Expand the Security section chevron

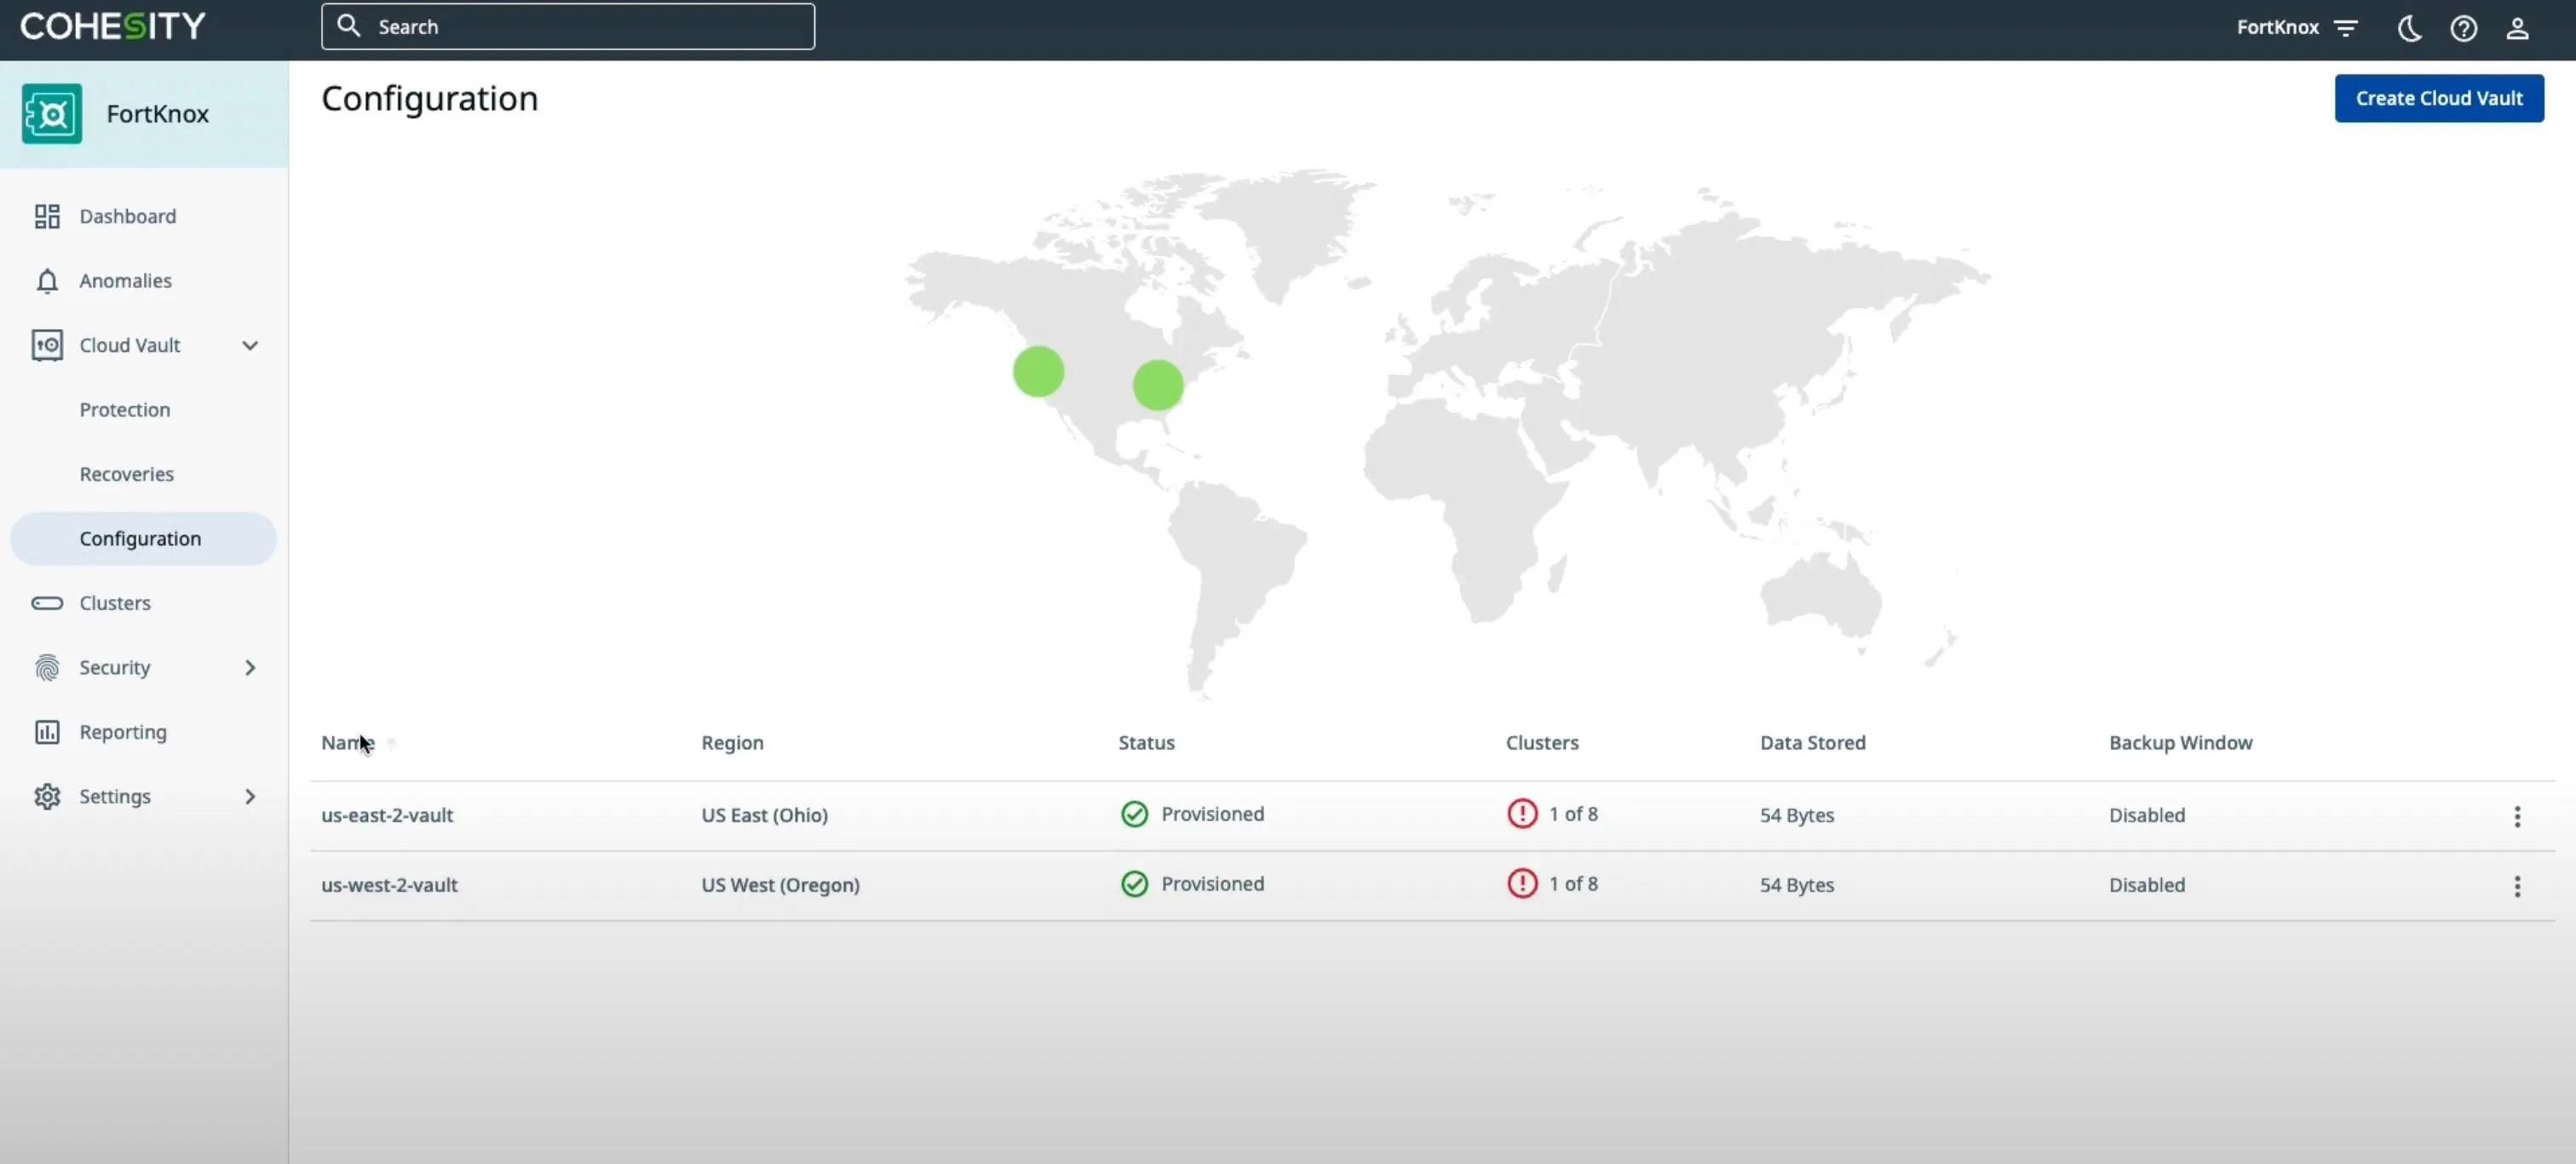[250, 667]
